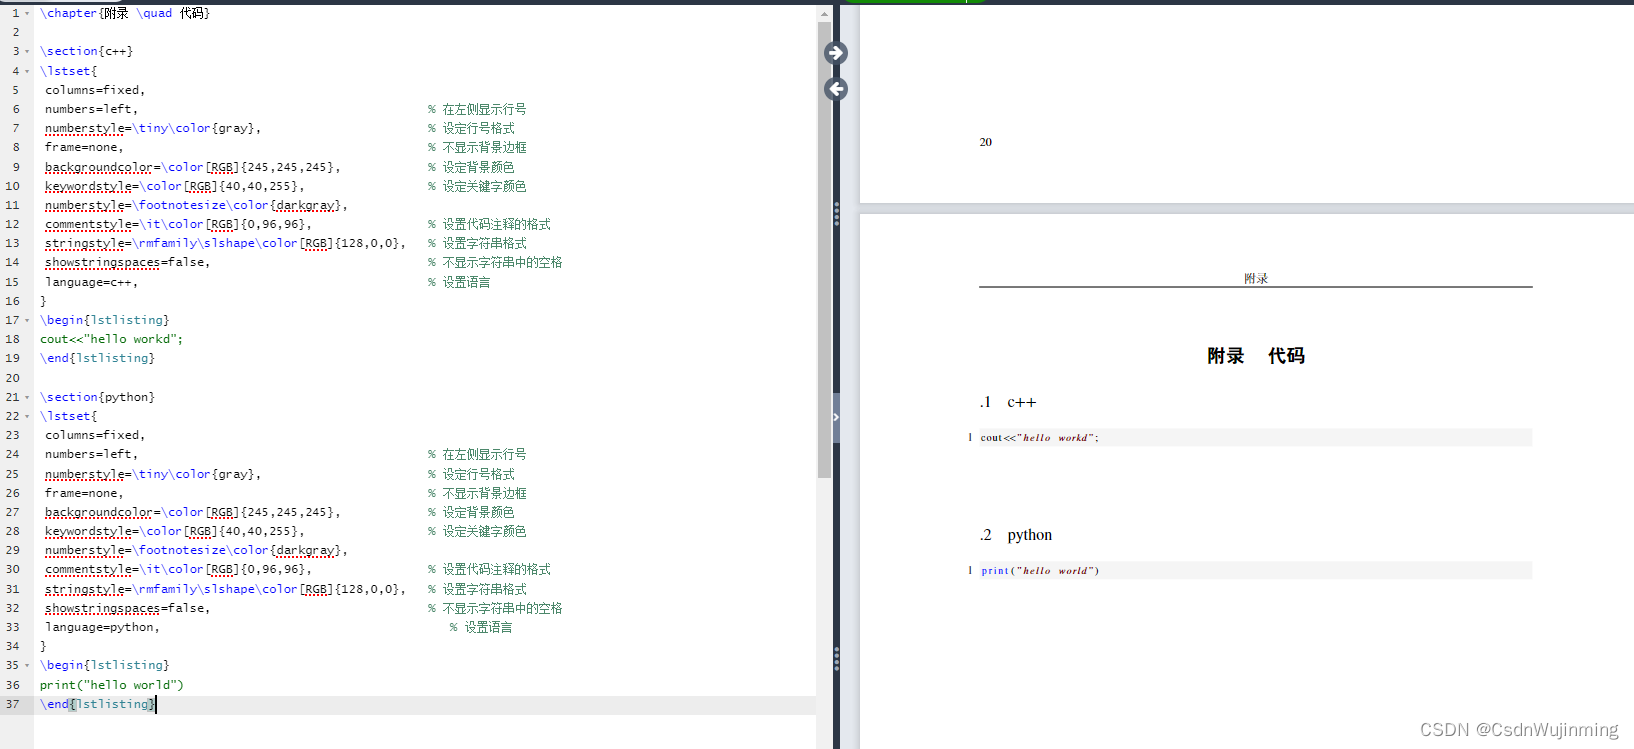Collapse the \chapter fold at line 1

pyautogui.click(x=27, y=13)
